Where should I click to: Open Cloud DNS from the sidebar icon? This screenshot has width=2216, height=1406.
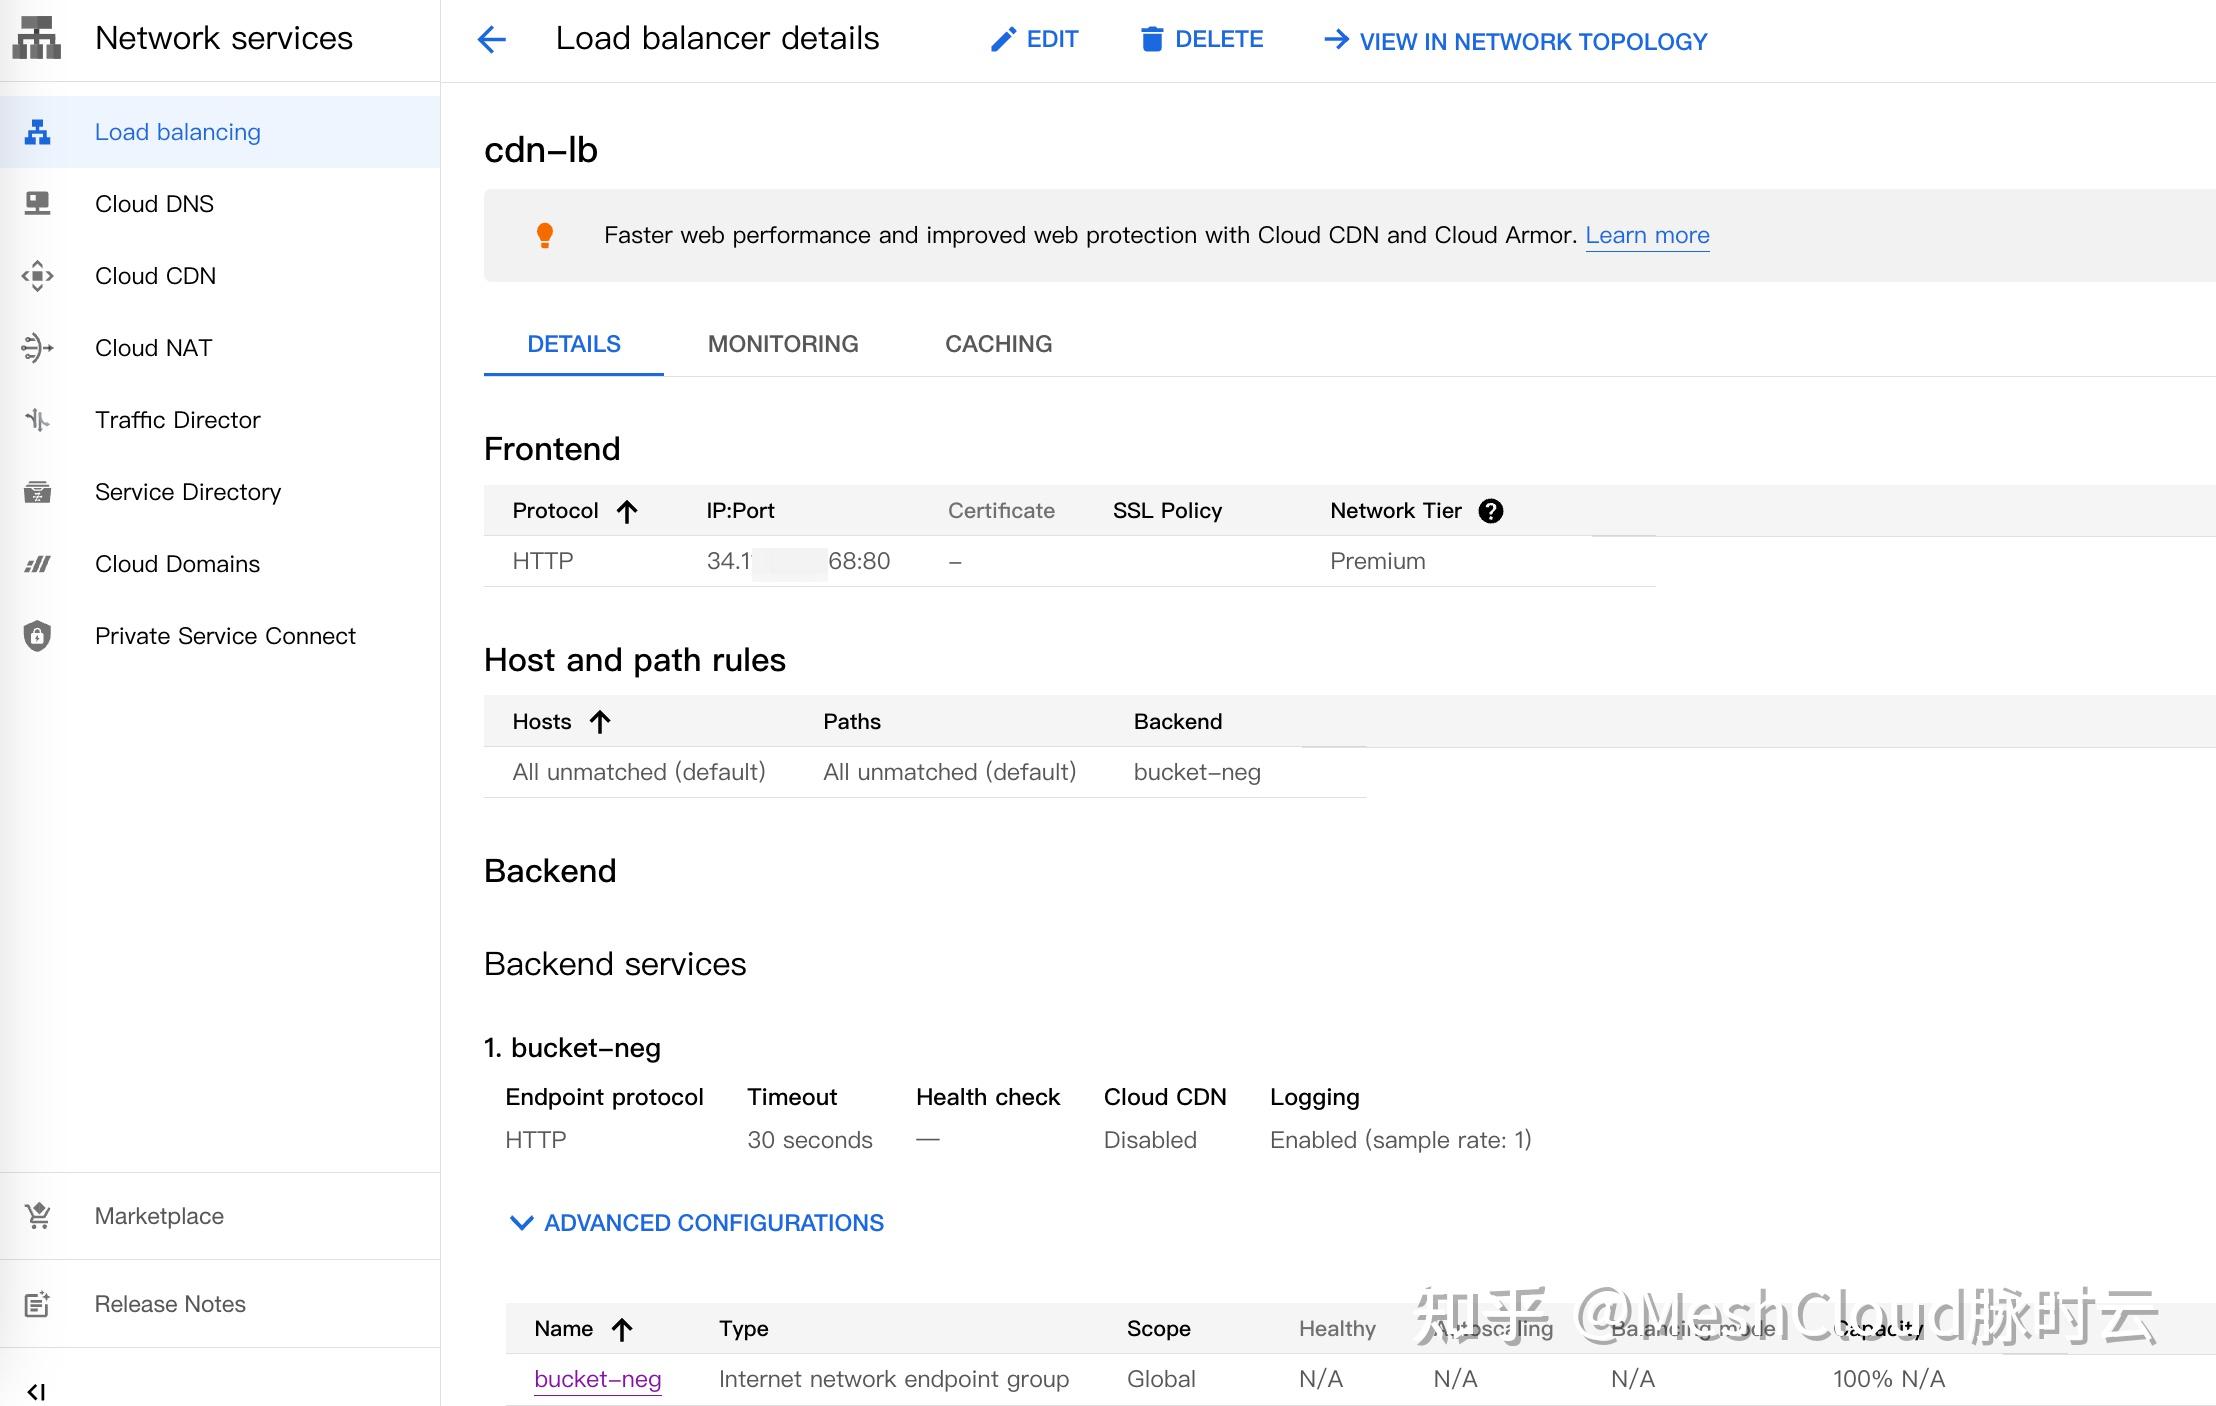[37, 203]
